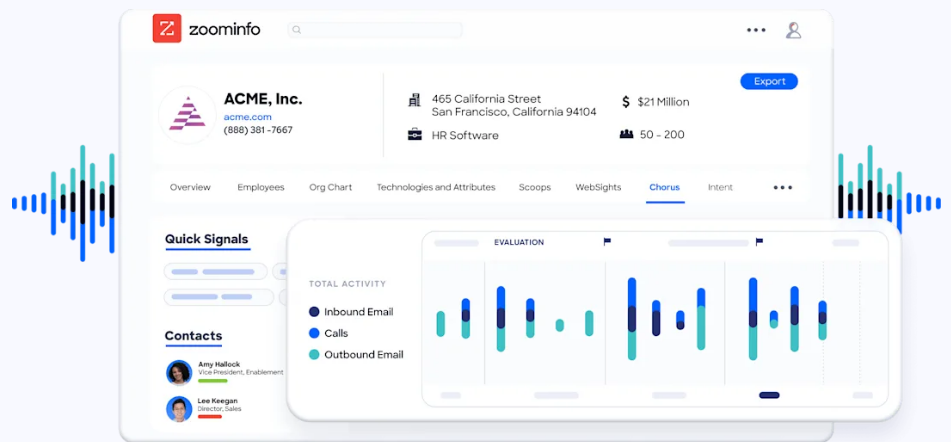
Task: Click the dollar revenue icon
Action: [x=626, y=102]
